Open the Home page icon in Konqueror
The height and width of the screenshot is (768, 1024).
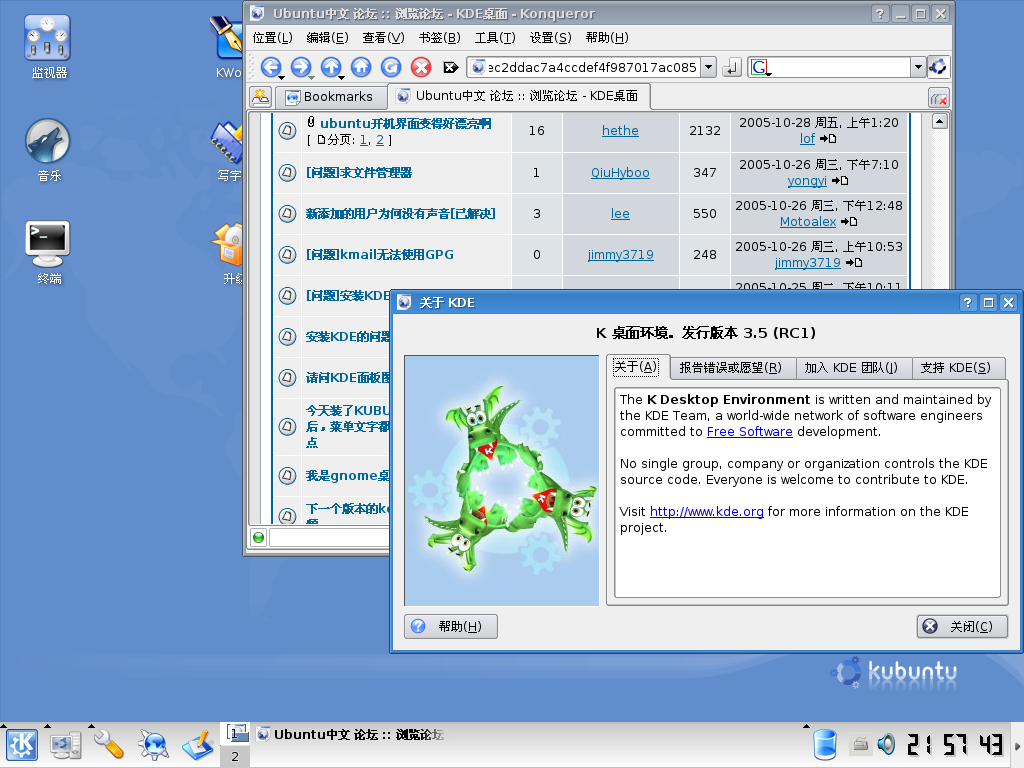361,67
